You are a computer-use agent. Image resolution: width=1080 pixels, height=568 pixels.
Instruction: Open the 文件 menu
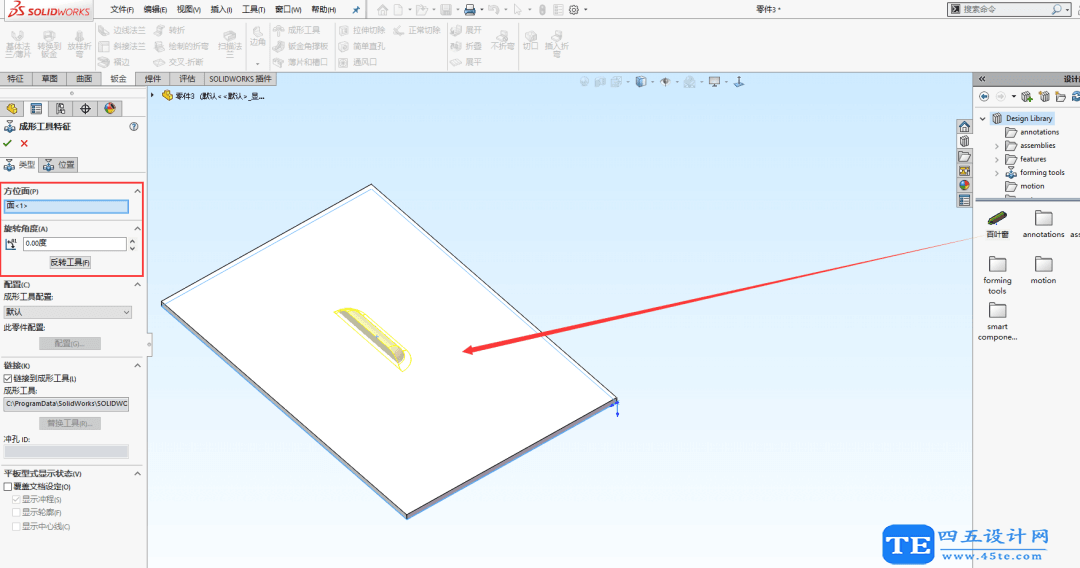point(122,10)
